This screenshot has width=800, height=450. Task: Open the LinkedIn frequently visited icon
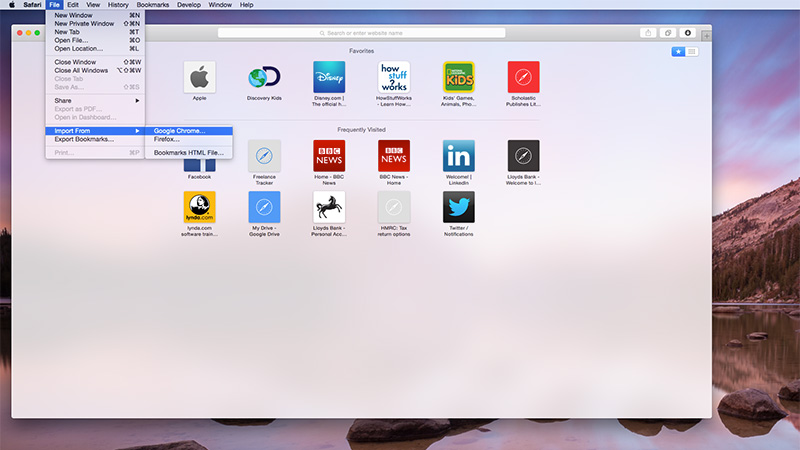pyautogui.click(x=459, y=156)
